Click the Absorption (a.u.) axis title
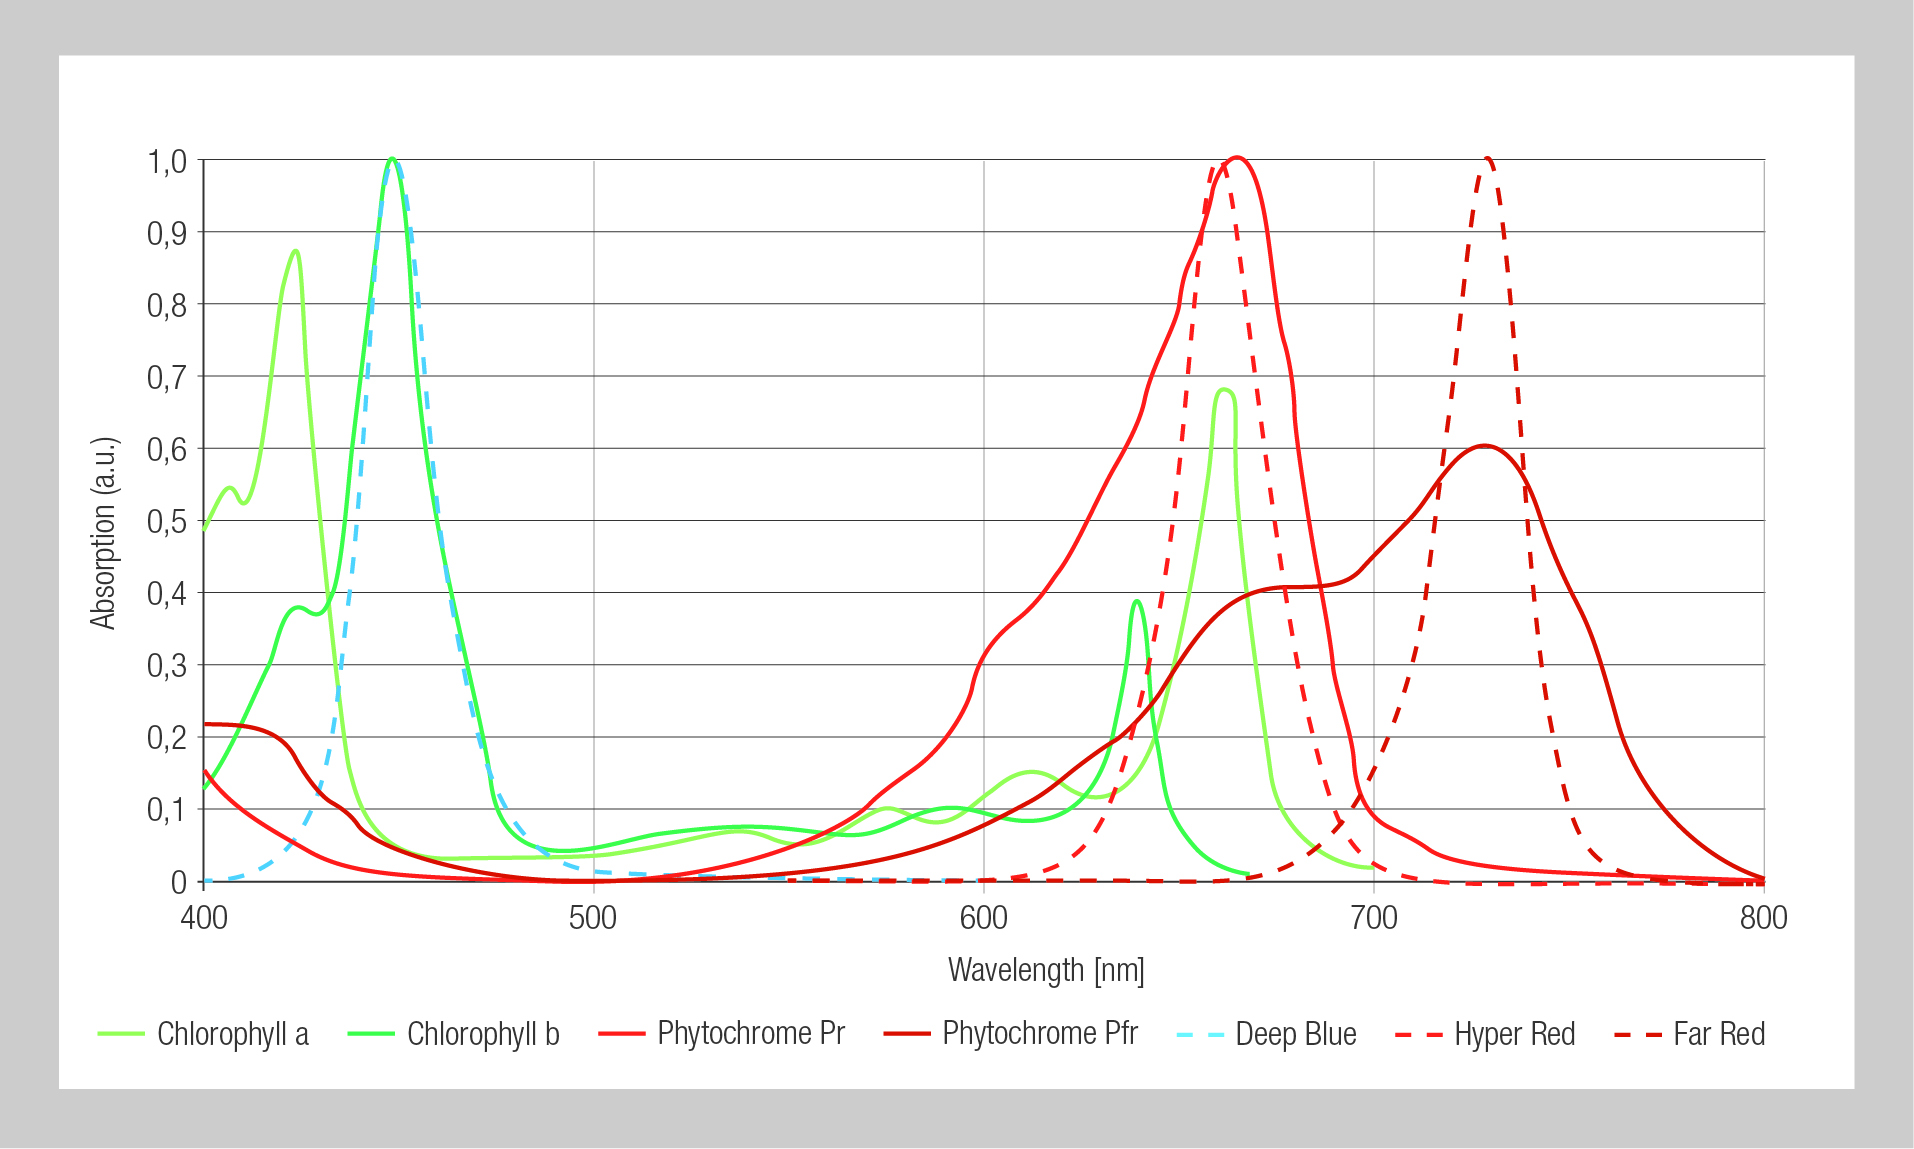This screenshot has height=1149, width=1914. click(x=104, y=533)
